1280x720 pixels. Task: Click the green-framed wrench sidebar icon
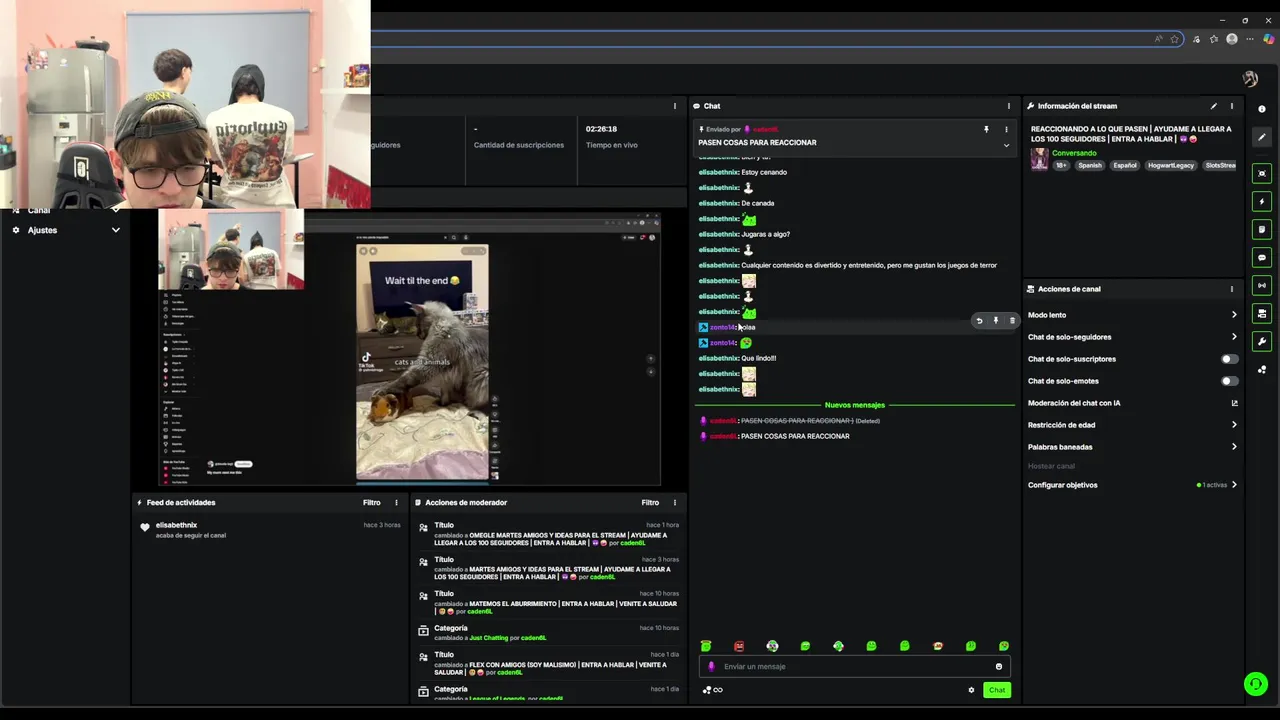[1262, 341]
